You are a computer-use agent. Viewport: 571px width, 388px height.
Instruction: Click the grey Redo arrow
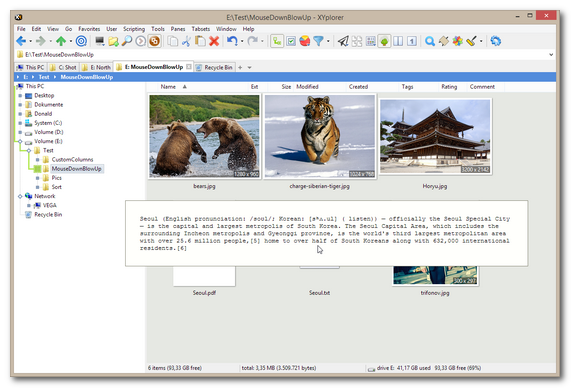tap(252, 41)
